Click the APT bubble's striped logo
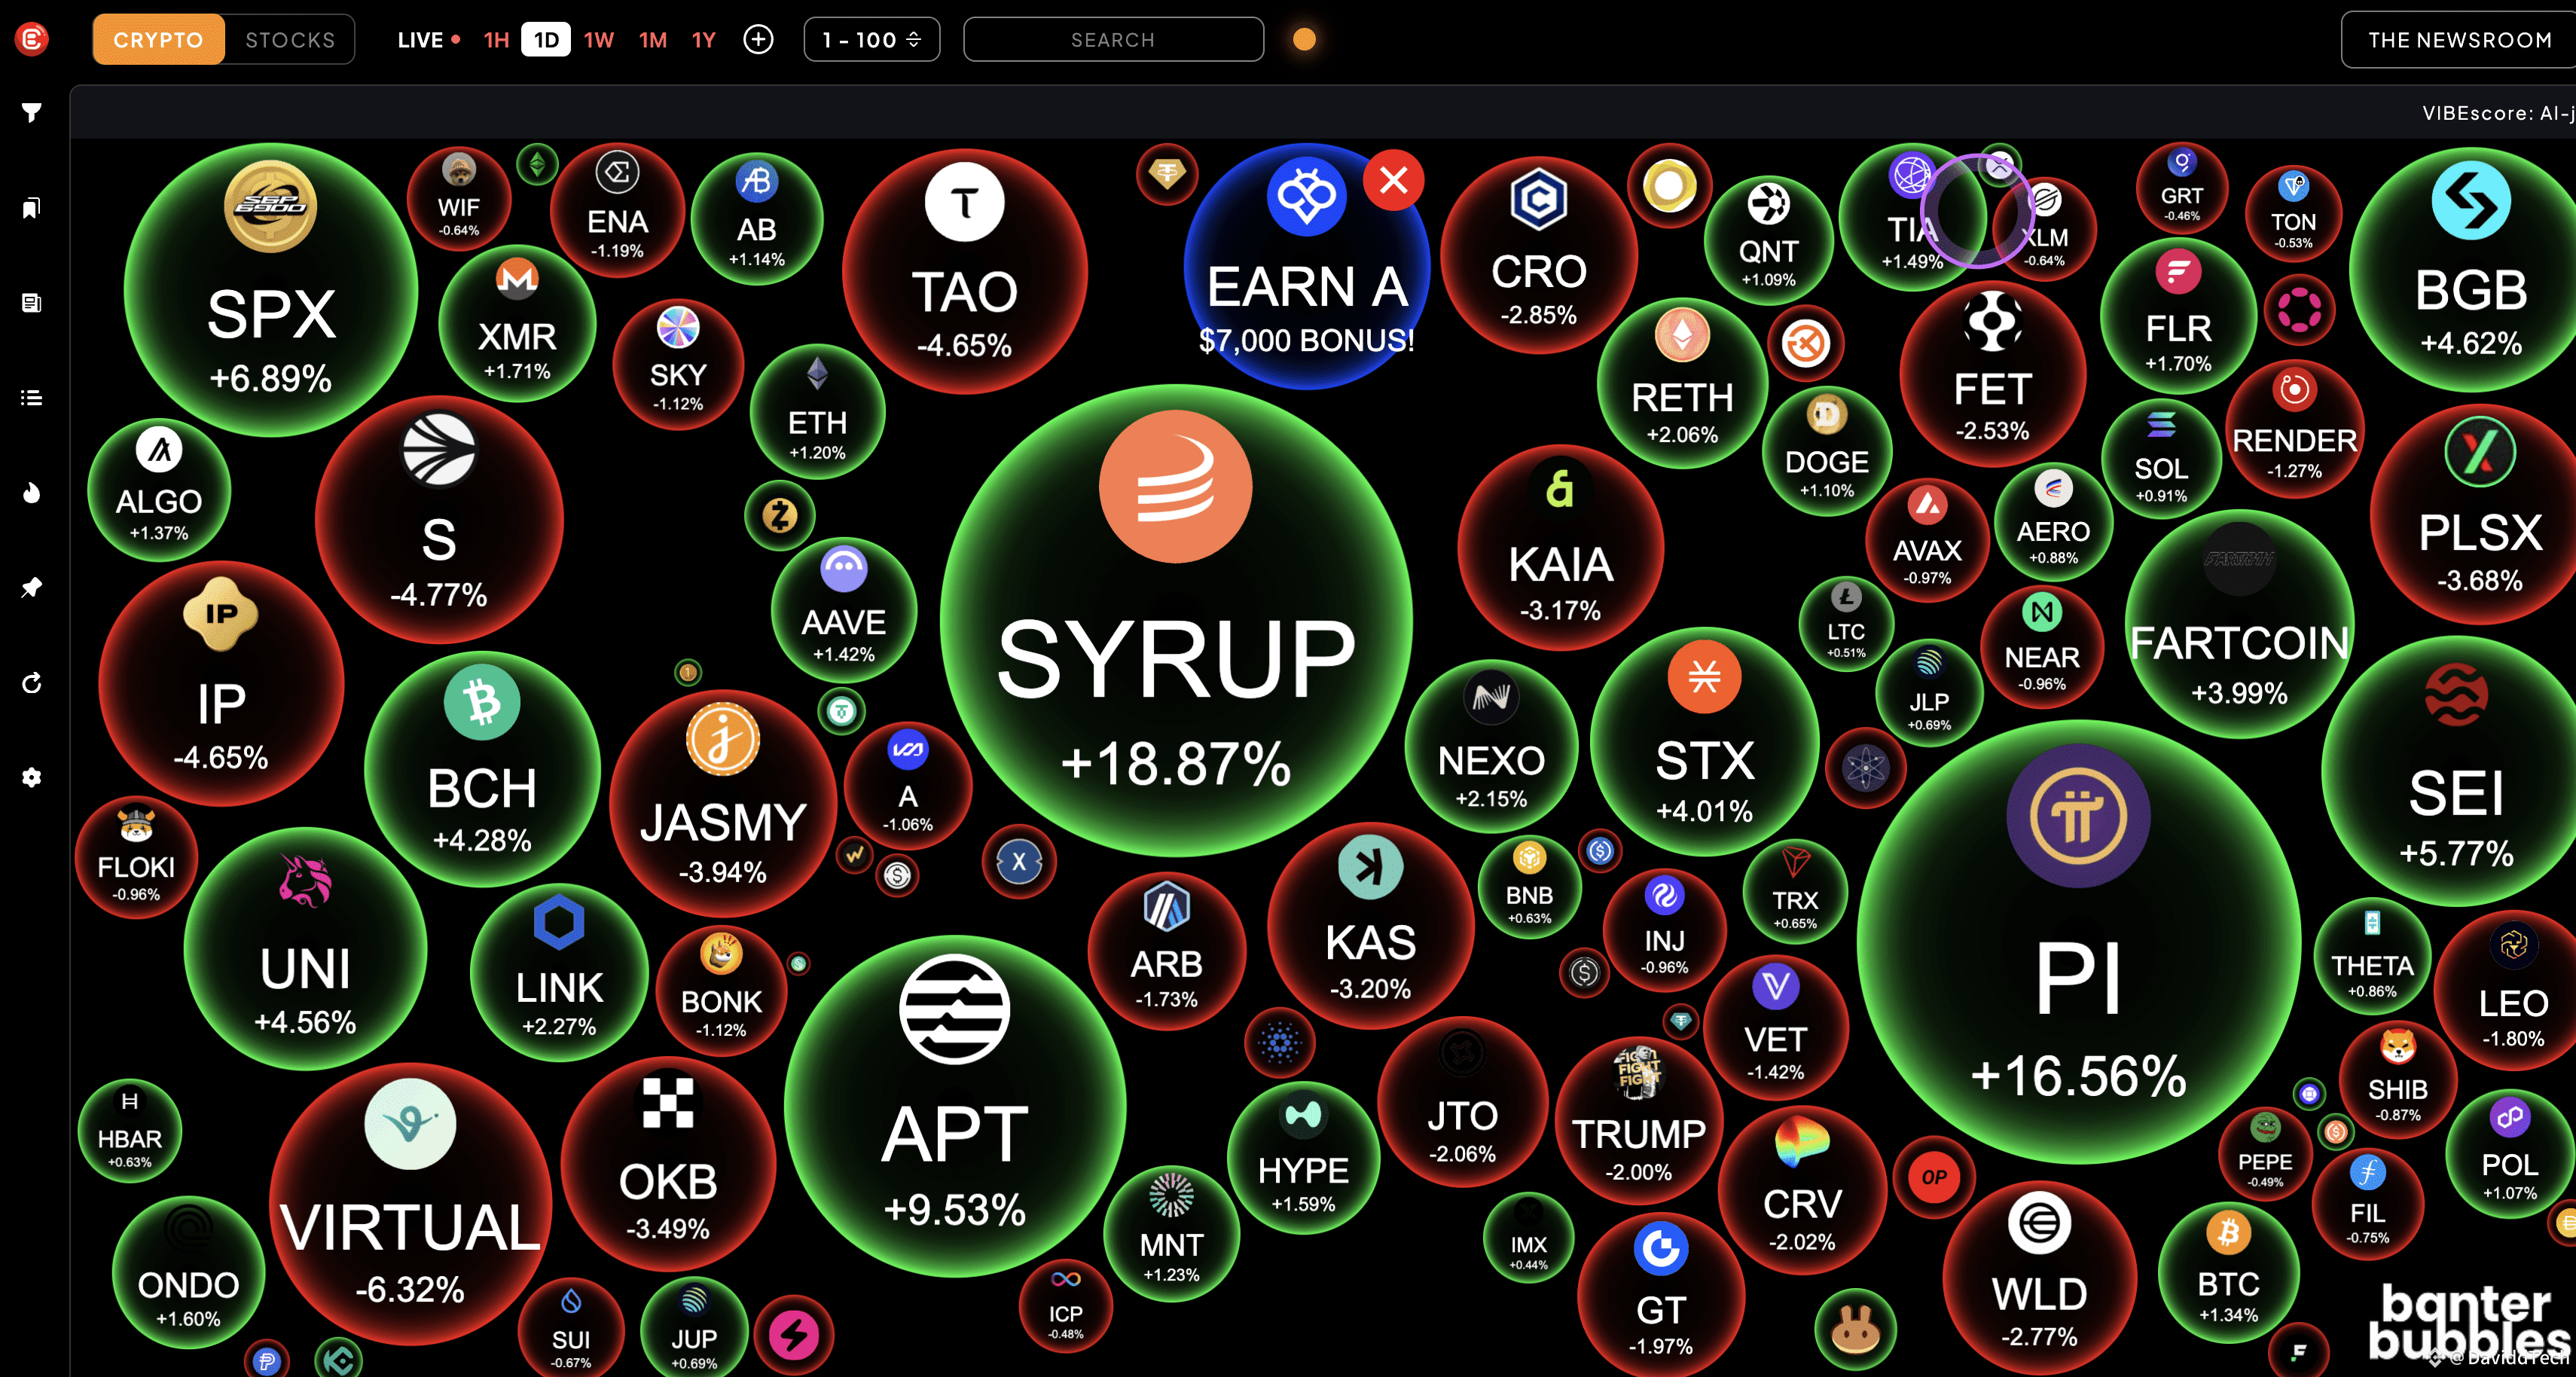This screenshot has height=1377, width=2576. pos(954,1009)
